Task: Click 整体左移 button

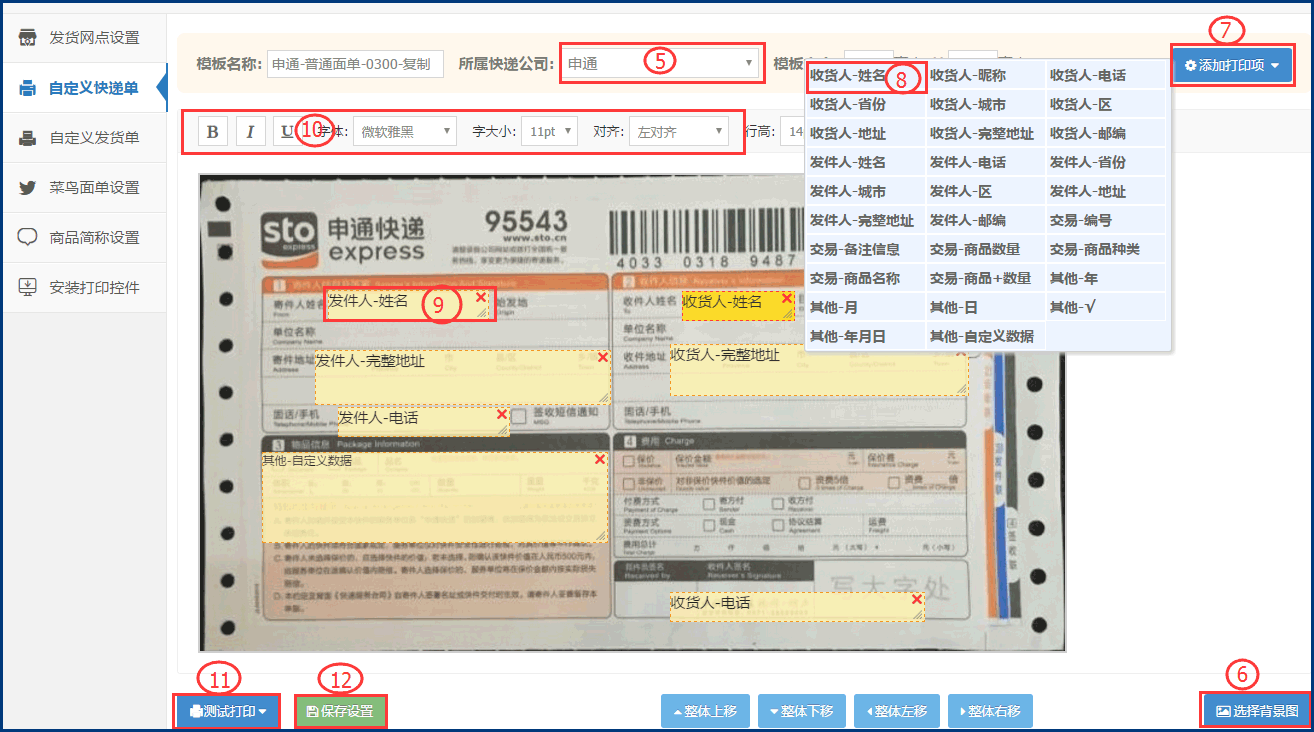Action: click(x=895, y=712)
